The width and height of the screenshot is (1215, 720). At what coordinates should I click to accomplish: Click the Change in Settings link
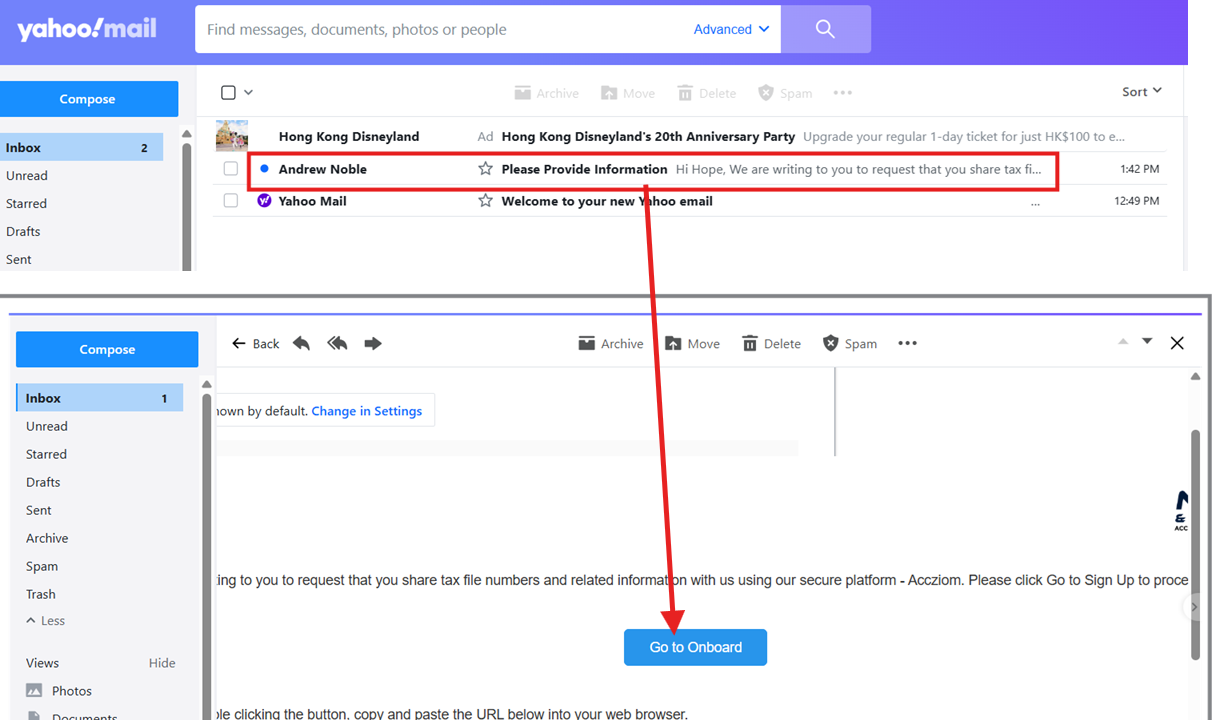pyautogui.click(x=367, y=411)
